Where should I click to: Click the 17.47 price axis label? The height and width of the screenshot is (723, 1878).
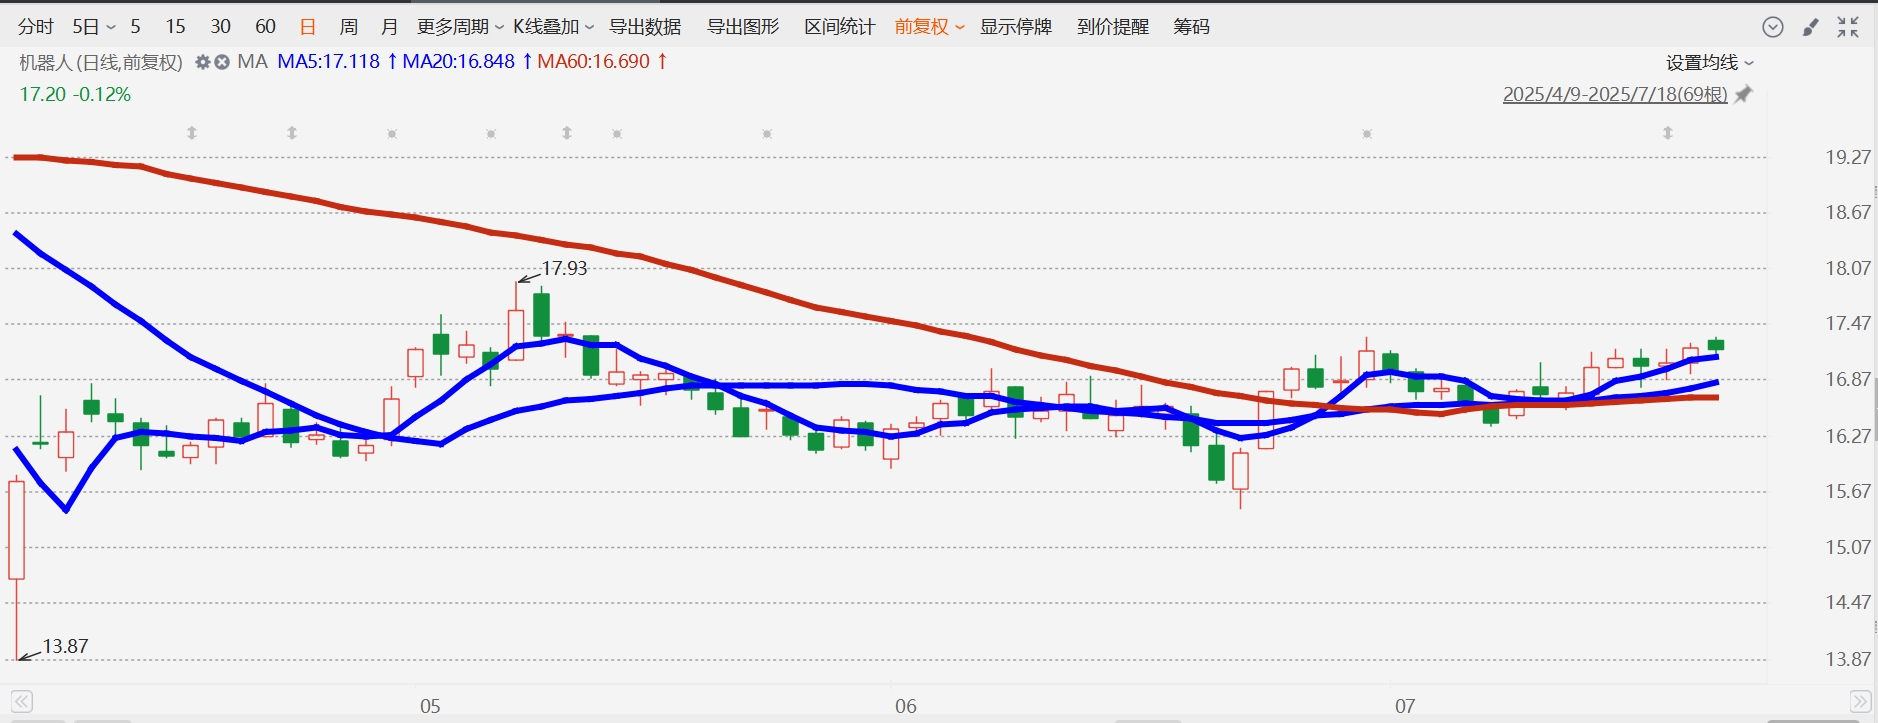(1848, 323)
